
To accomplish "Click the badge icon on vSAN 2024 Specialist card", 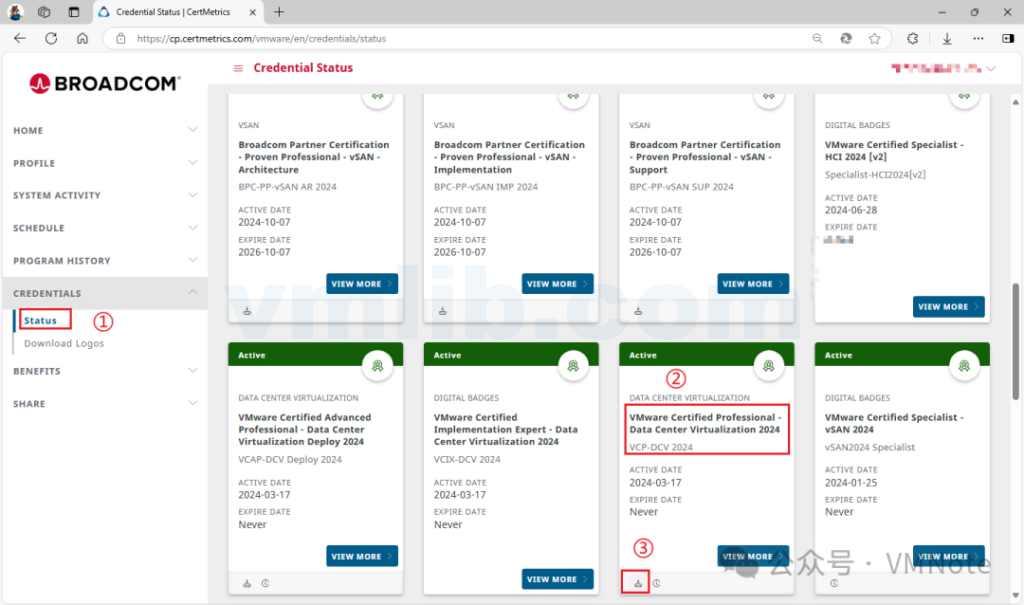I will pos(964,366).
